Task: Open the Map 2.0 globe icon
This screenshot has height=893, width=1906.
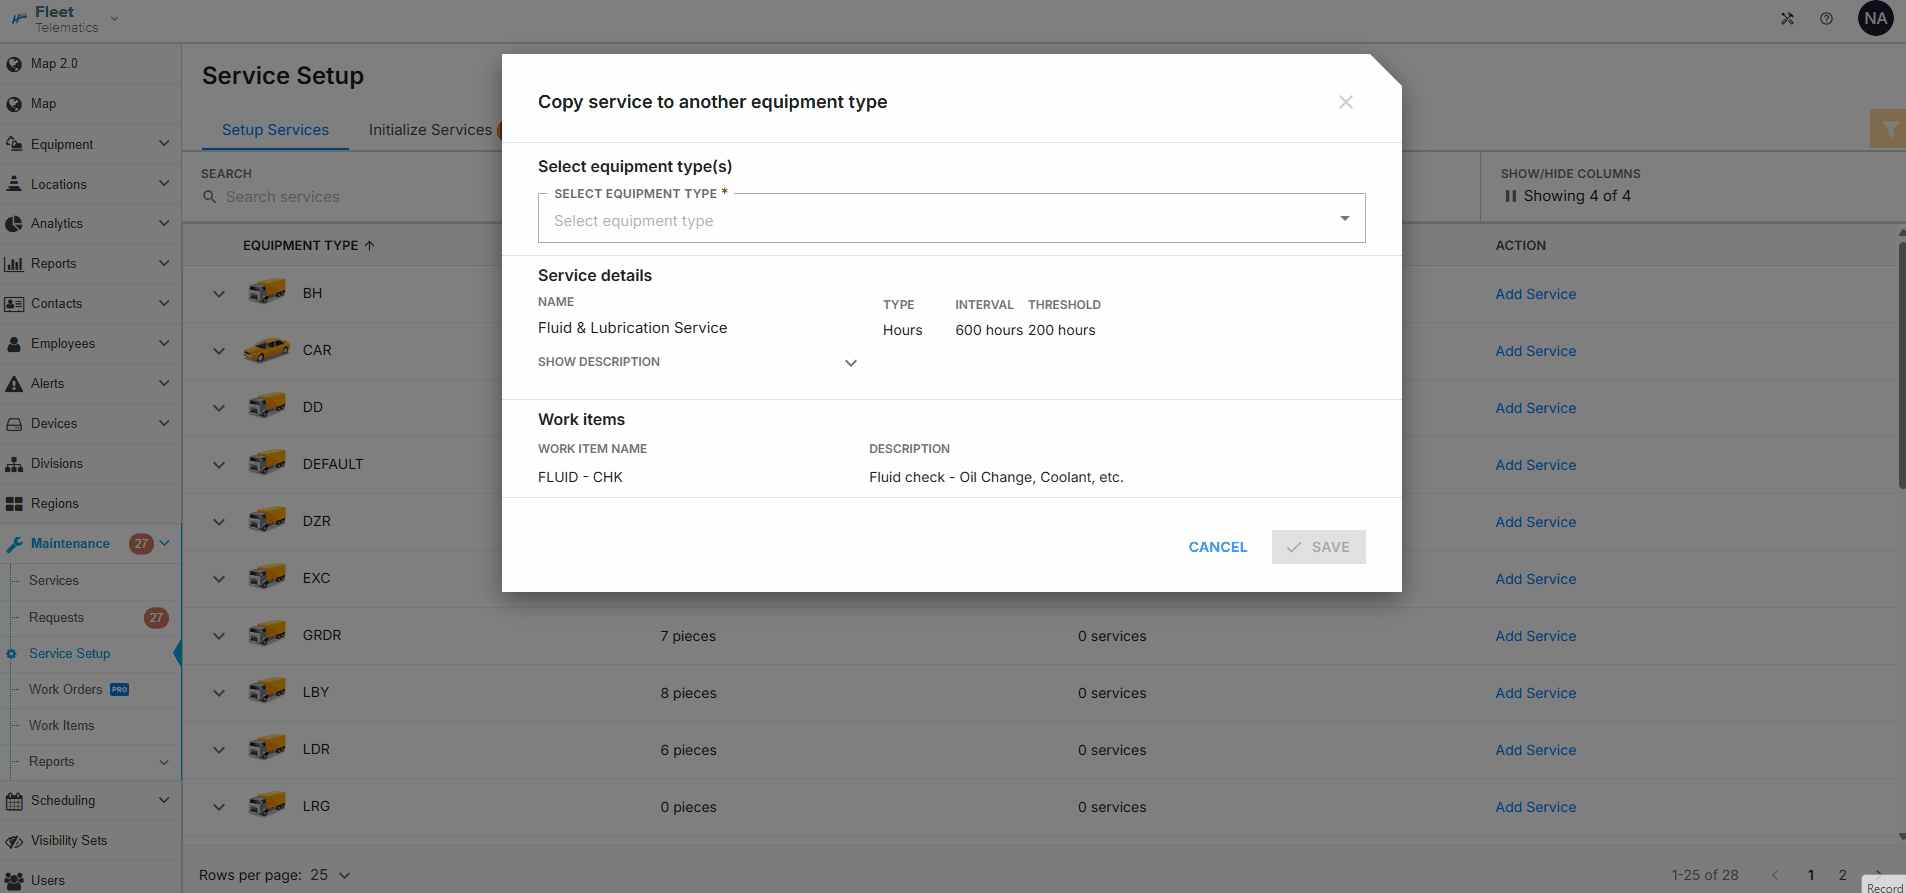Action: click(x=14, y=64)
